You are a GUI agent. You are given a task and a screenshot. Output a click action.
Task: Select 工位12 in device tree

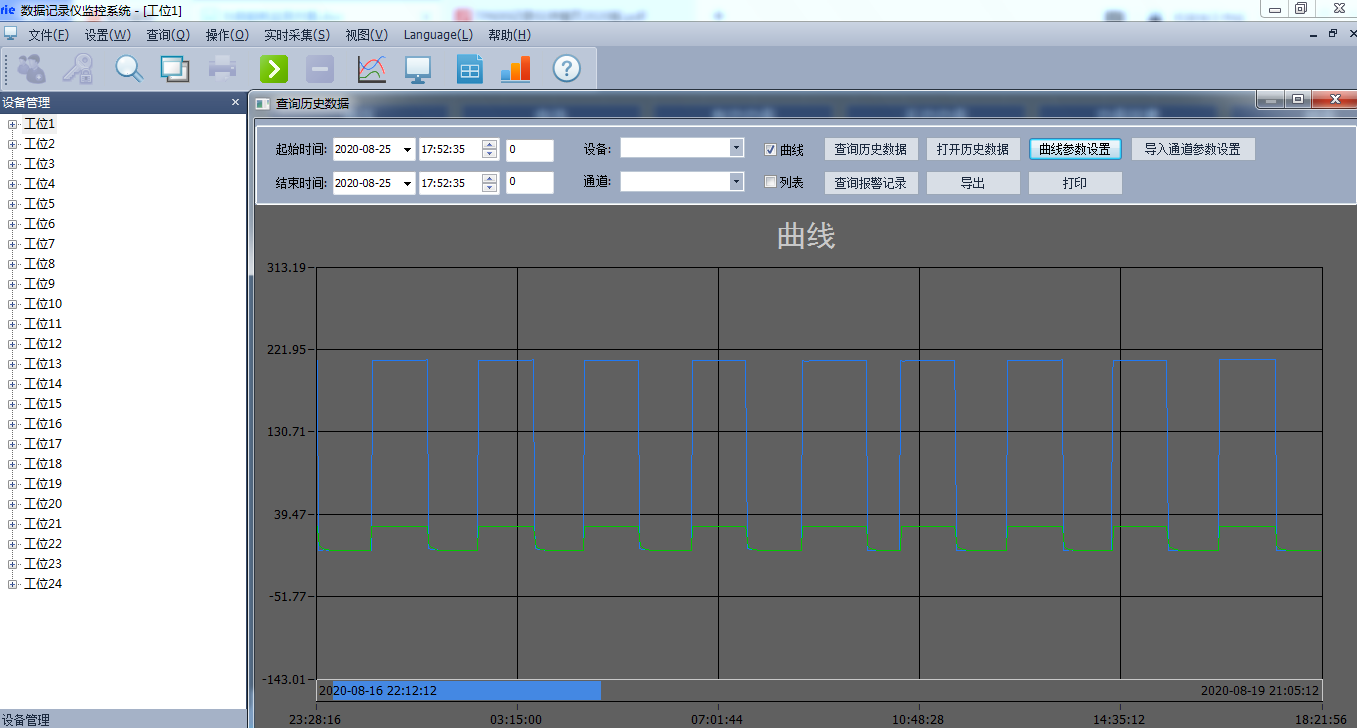[43, 344]
